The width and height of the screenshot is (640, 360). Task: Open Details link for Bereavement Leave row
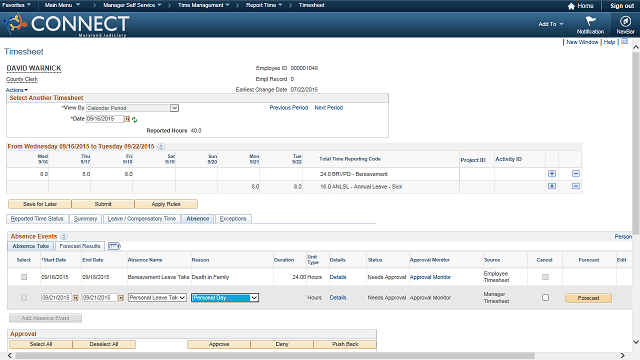(338, 277)
